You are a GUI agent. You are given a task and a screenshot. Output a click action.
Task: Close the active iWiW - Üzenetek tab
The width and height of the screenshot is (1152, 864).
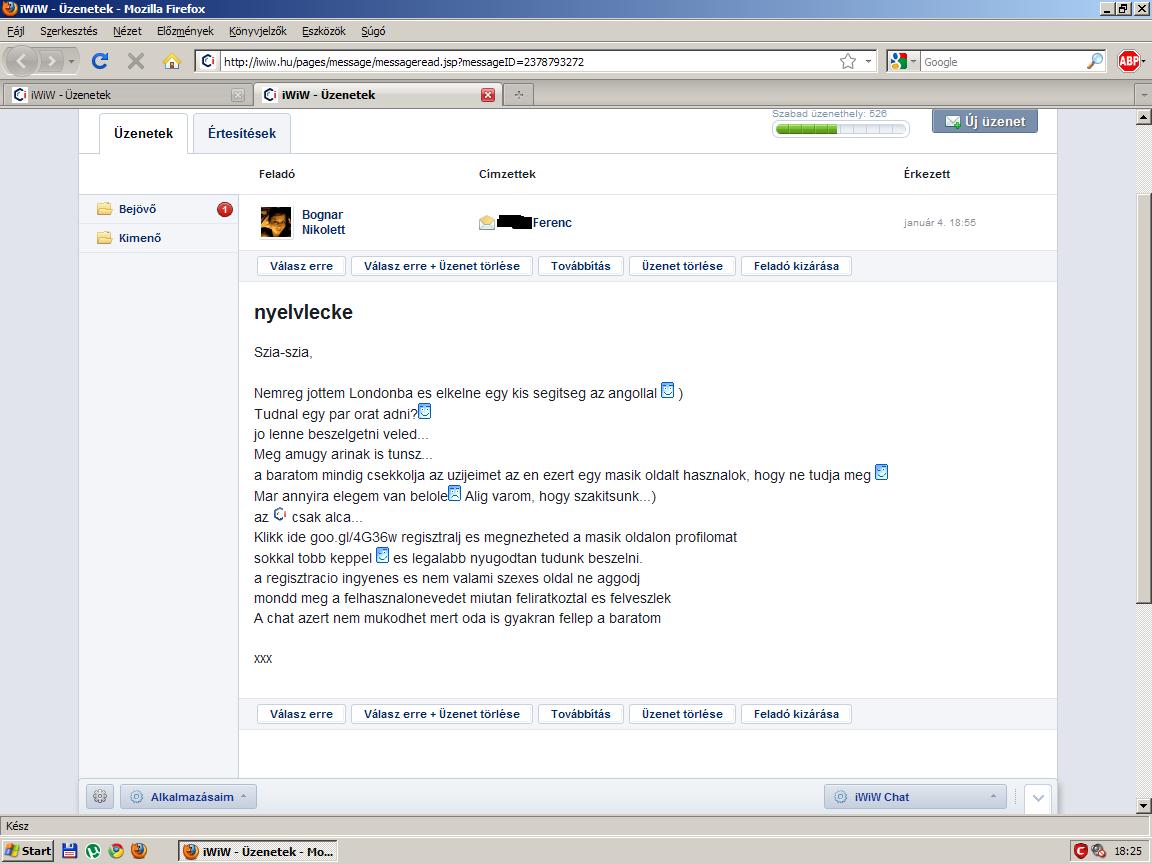point(488,95)
